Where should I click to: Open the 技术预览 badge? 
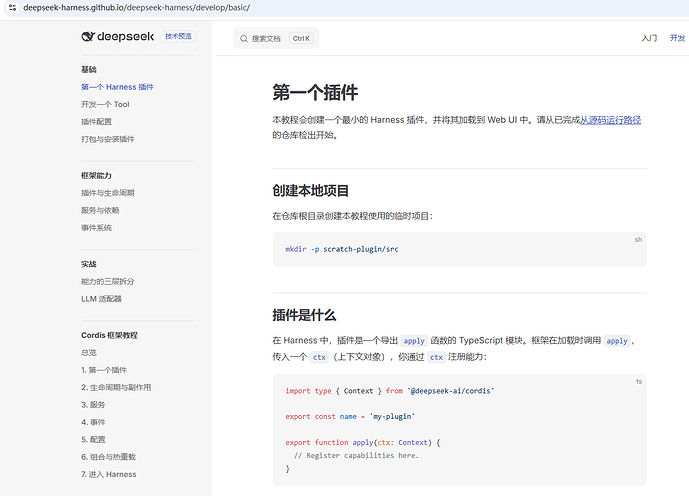click(x=178, y=36)
